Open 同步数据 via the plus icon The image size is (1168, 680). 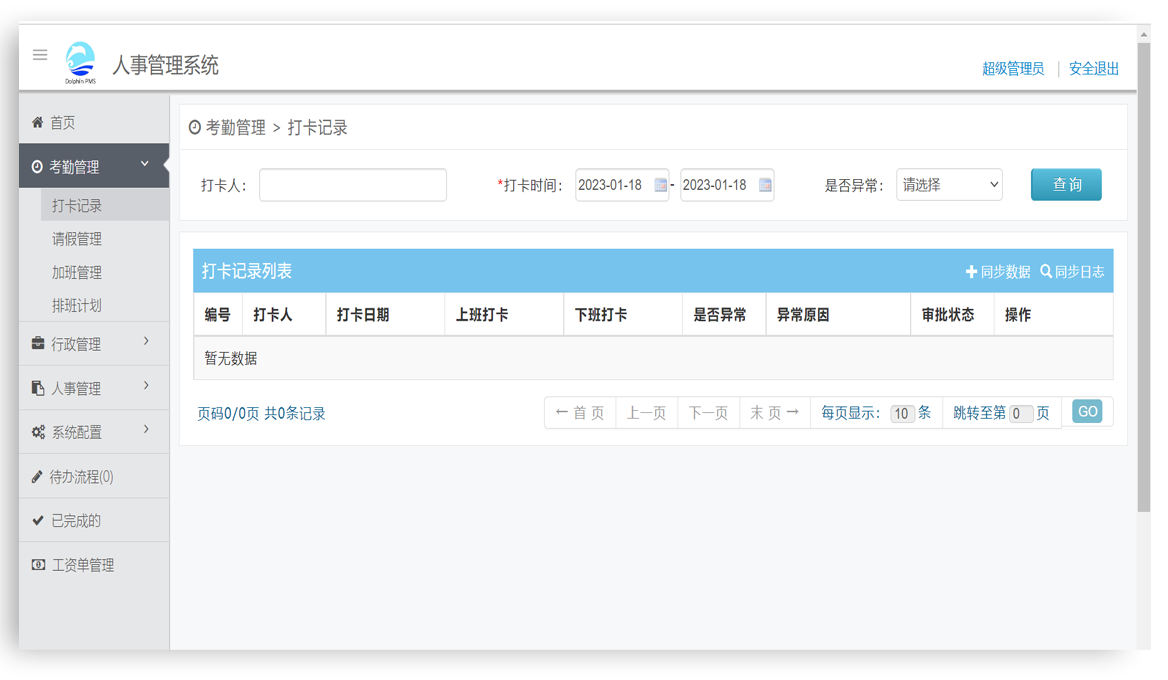pyautogui.click(x=971, y=271)
